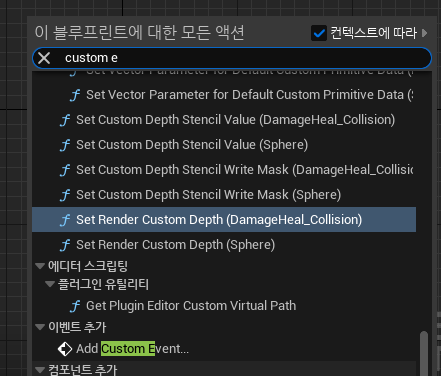Toggle the 컨텍스트에 따라 checkbox
Viewport: 441px width, 376px height.
coord(319,33)
